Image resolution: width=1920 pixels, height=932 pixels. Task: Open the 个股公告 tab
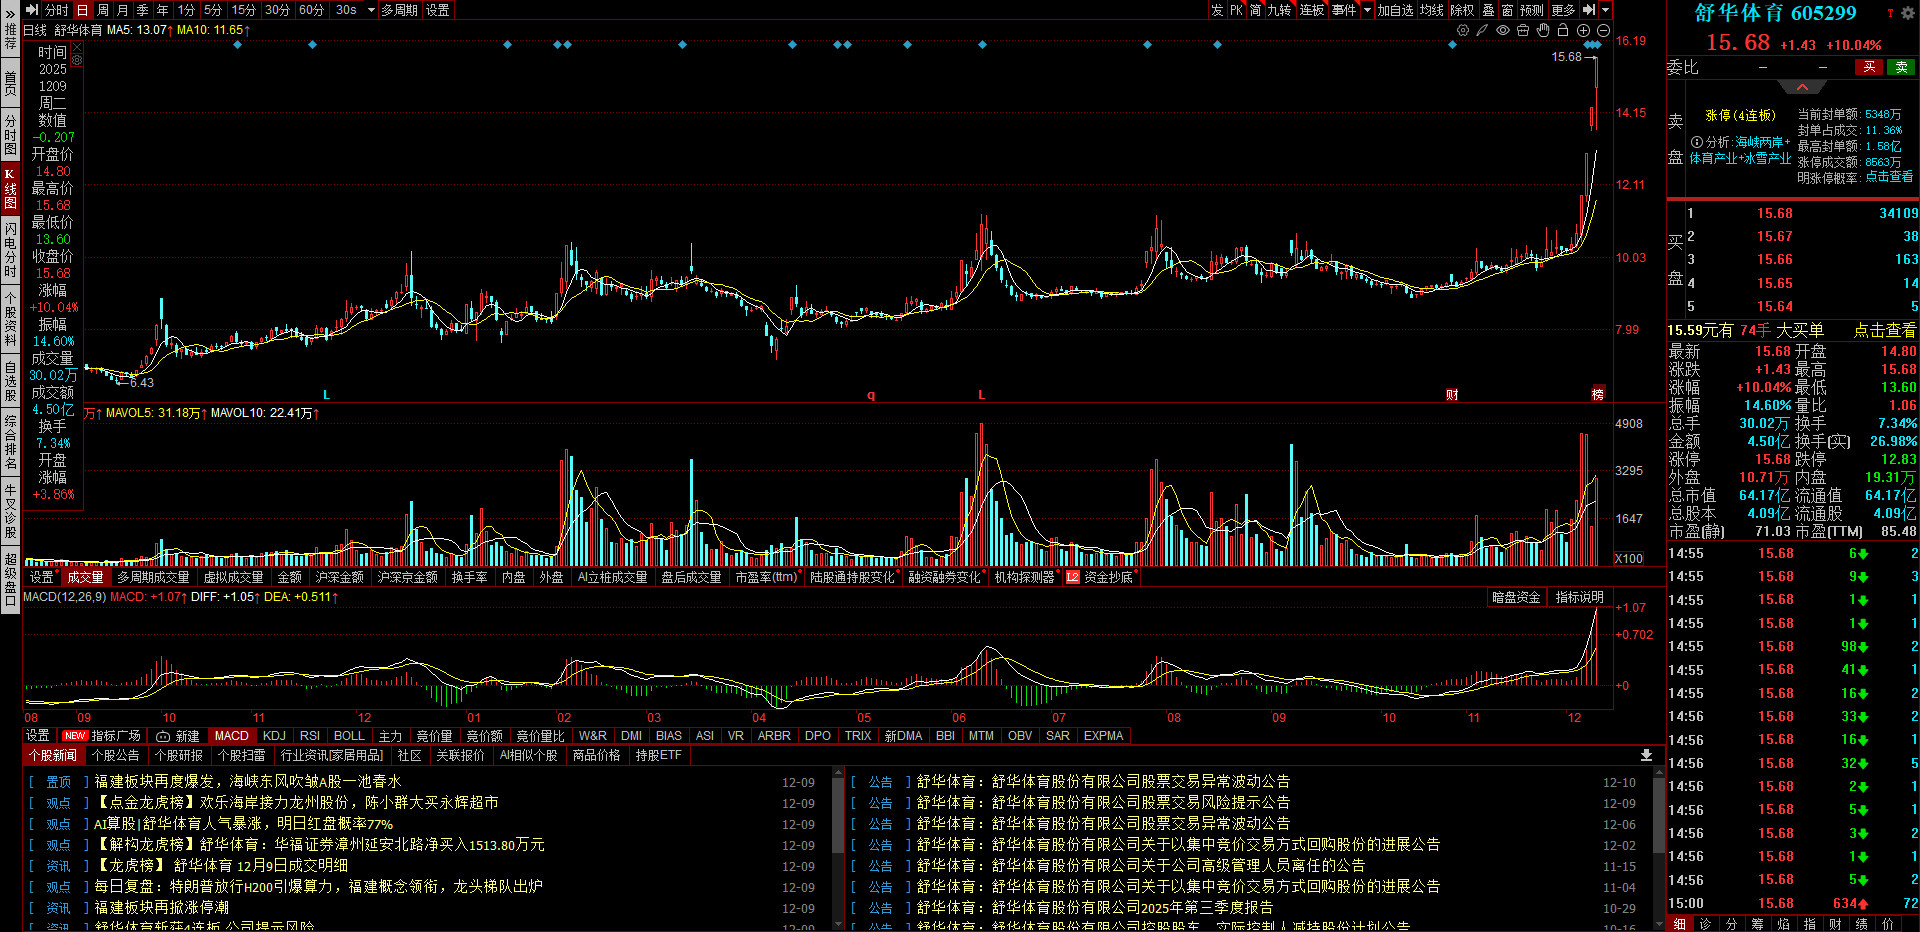click(x=115, y=755)
